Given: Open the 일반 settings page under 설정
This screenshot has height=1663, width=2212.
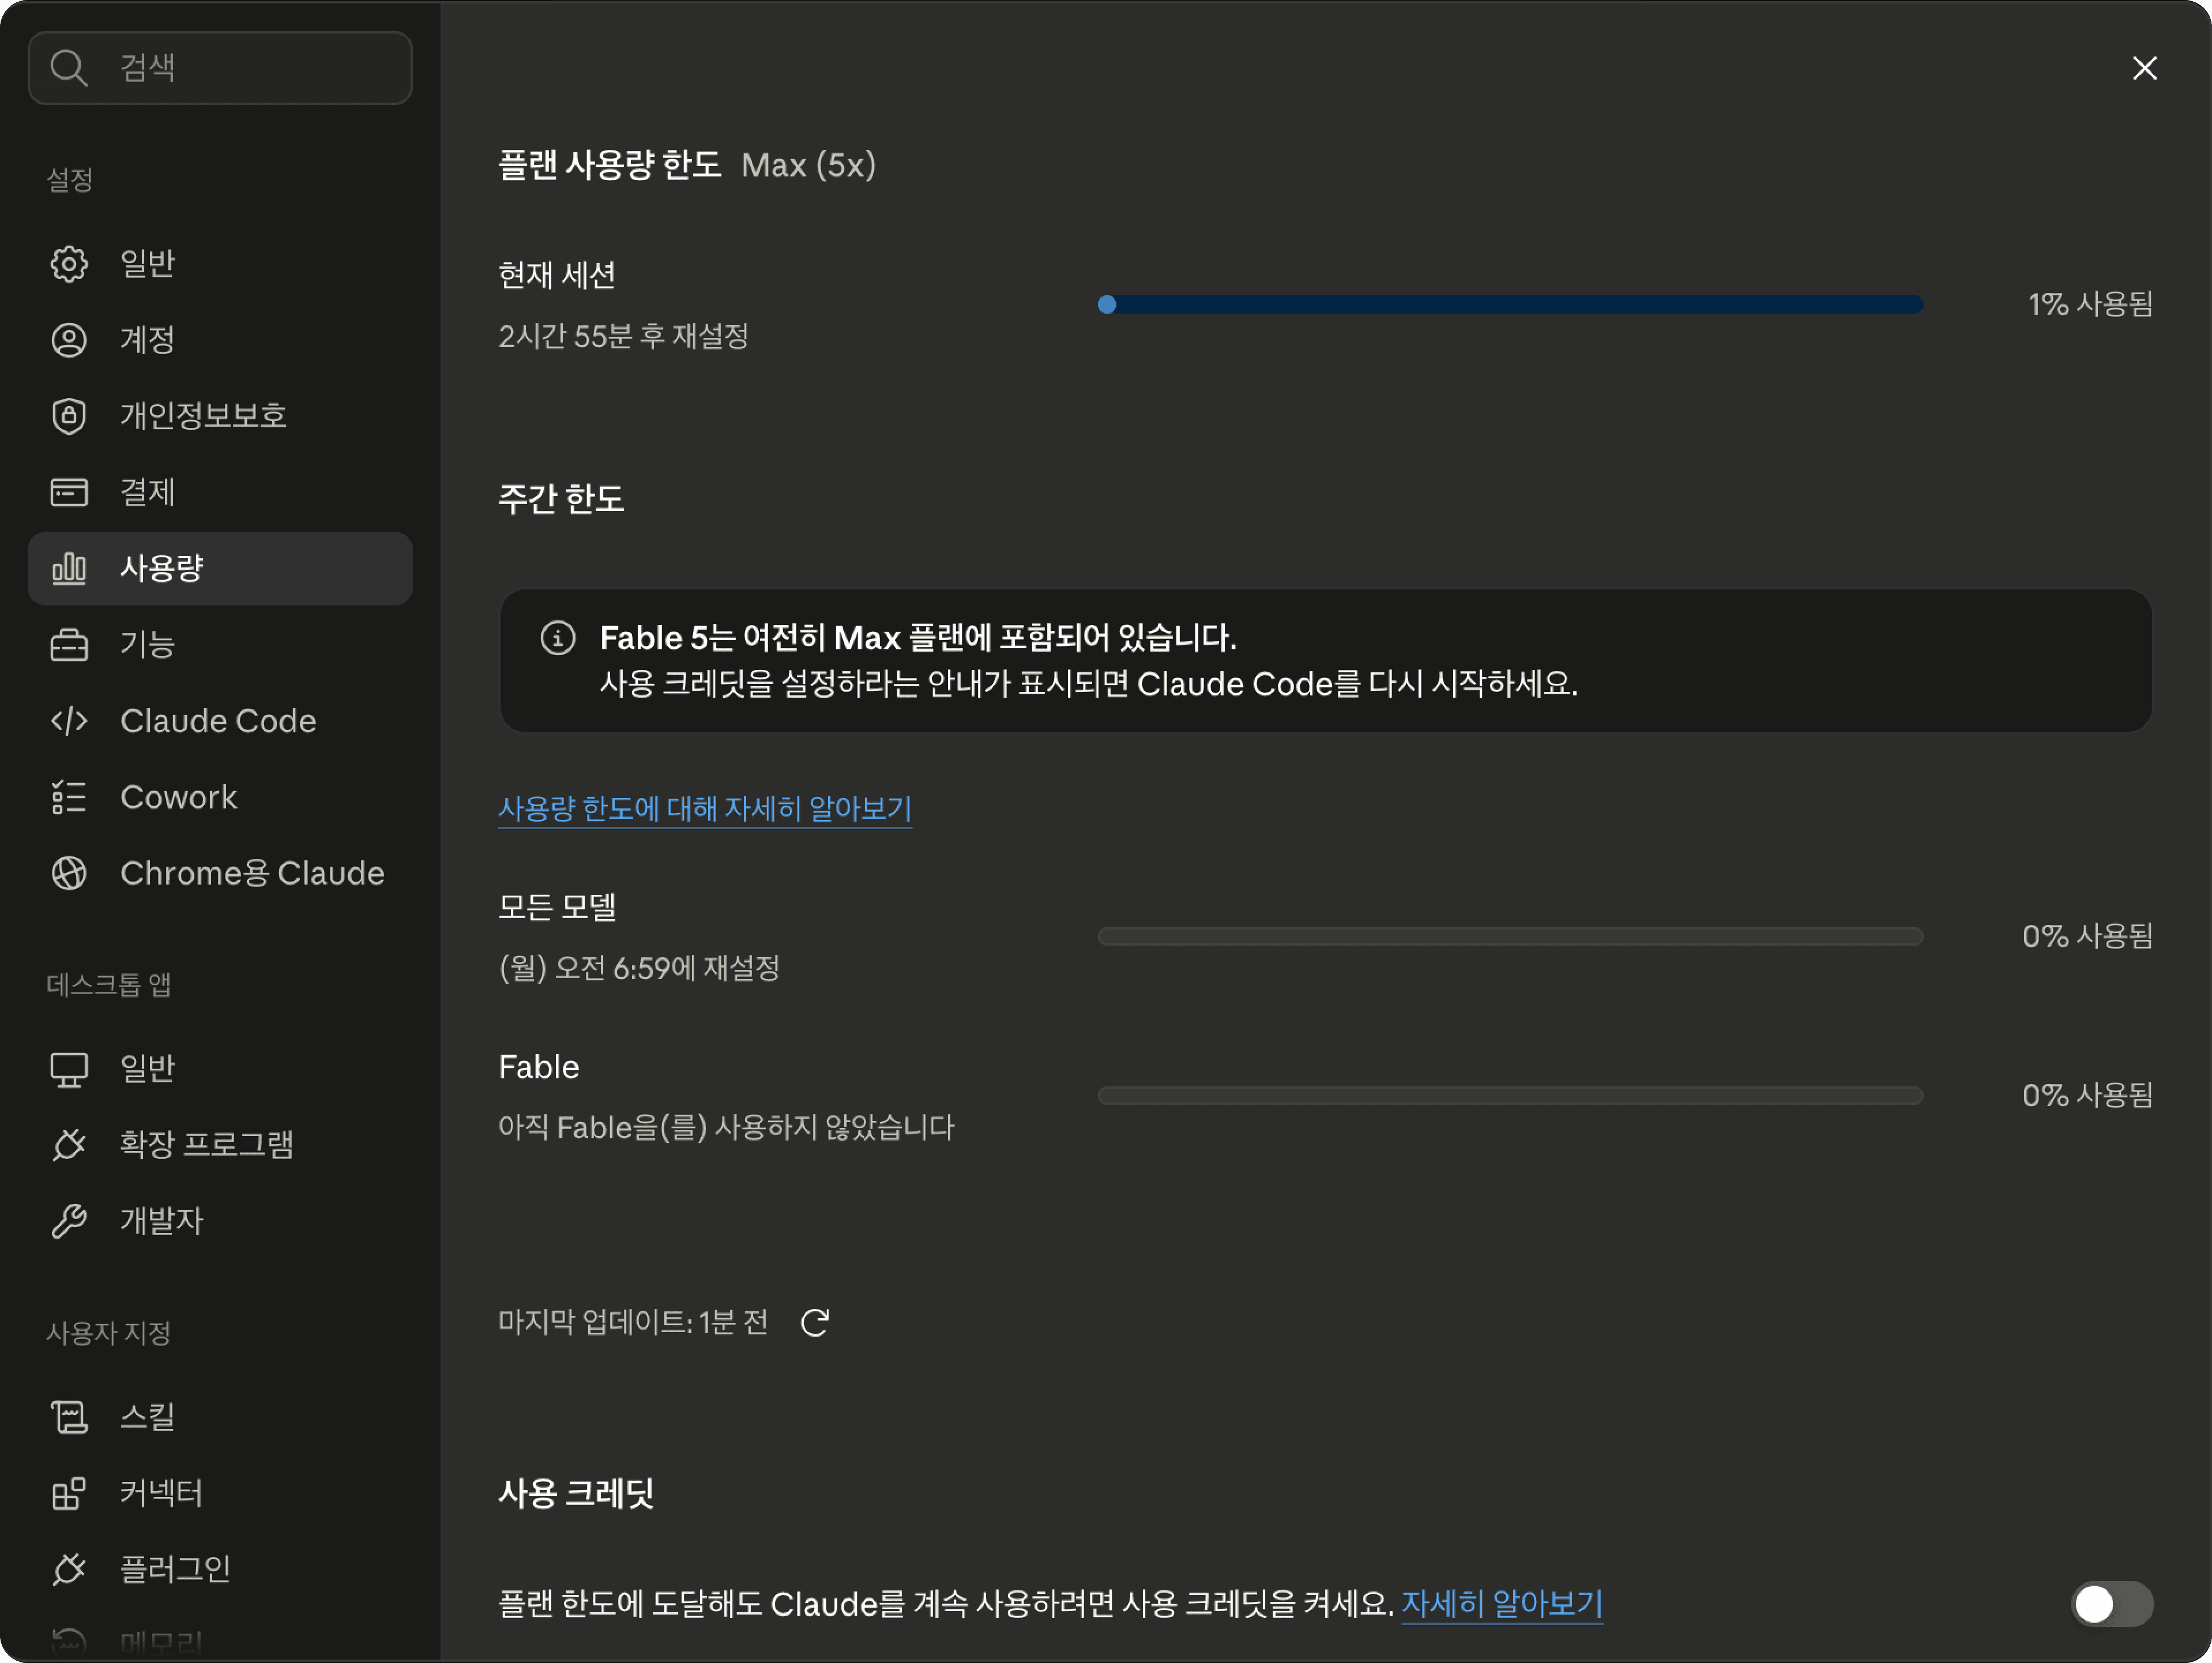Looking at the screenshot, I should click(220, 264).
